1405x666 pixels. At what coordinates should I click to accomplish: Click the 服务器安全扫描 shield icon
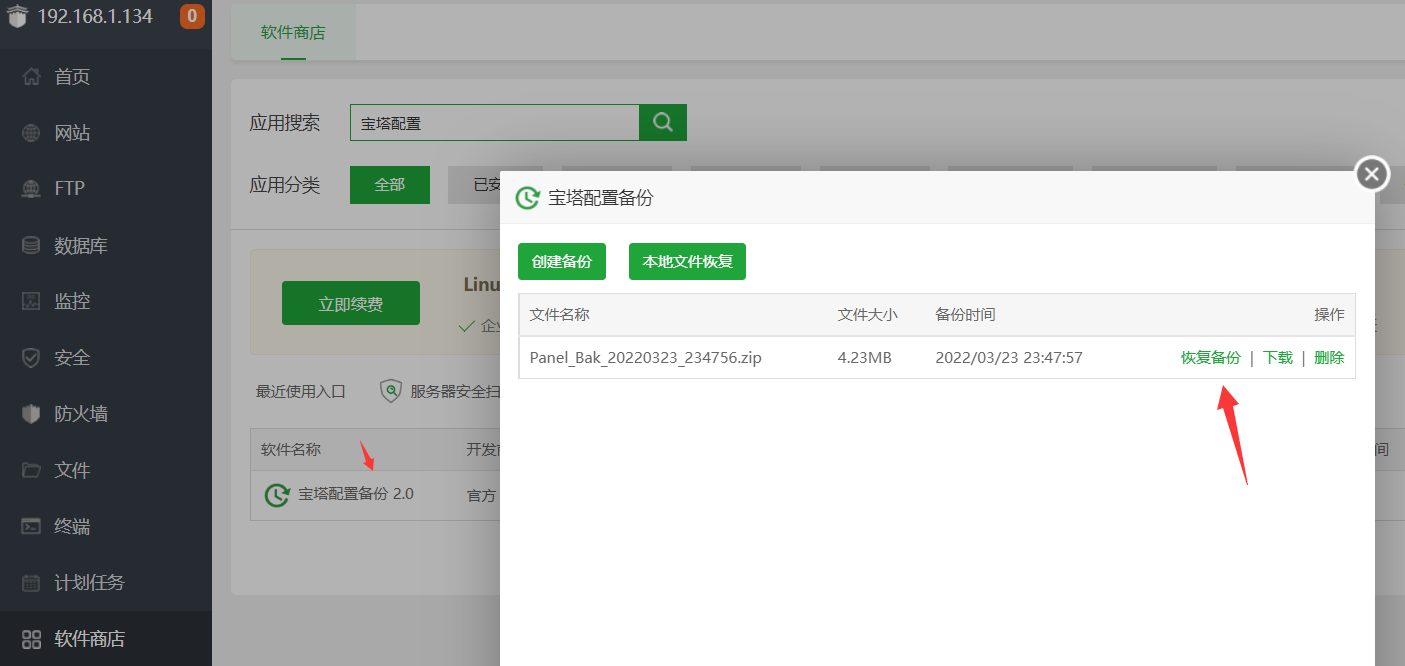click(391, 391)
